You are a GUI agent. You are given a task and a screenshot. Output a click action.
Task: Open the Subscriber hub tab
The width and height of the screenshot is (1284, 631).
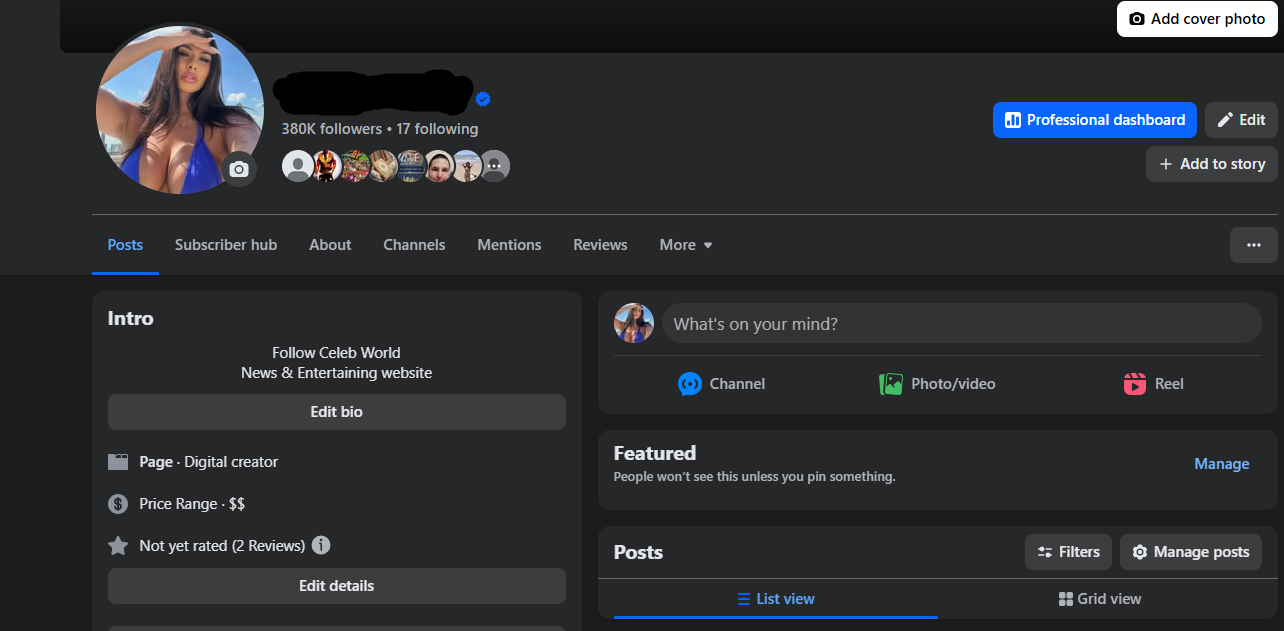tap(226, 245)
